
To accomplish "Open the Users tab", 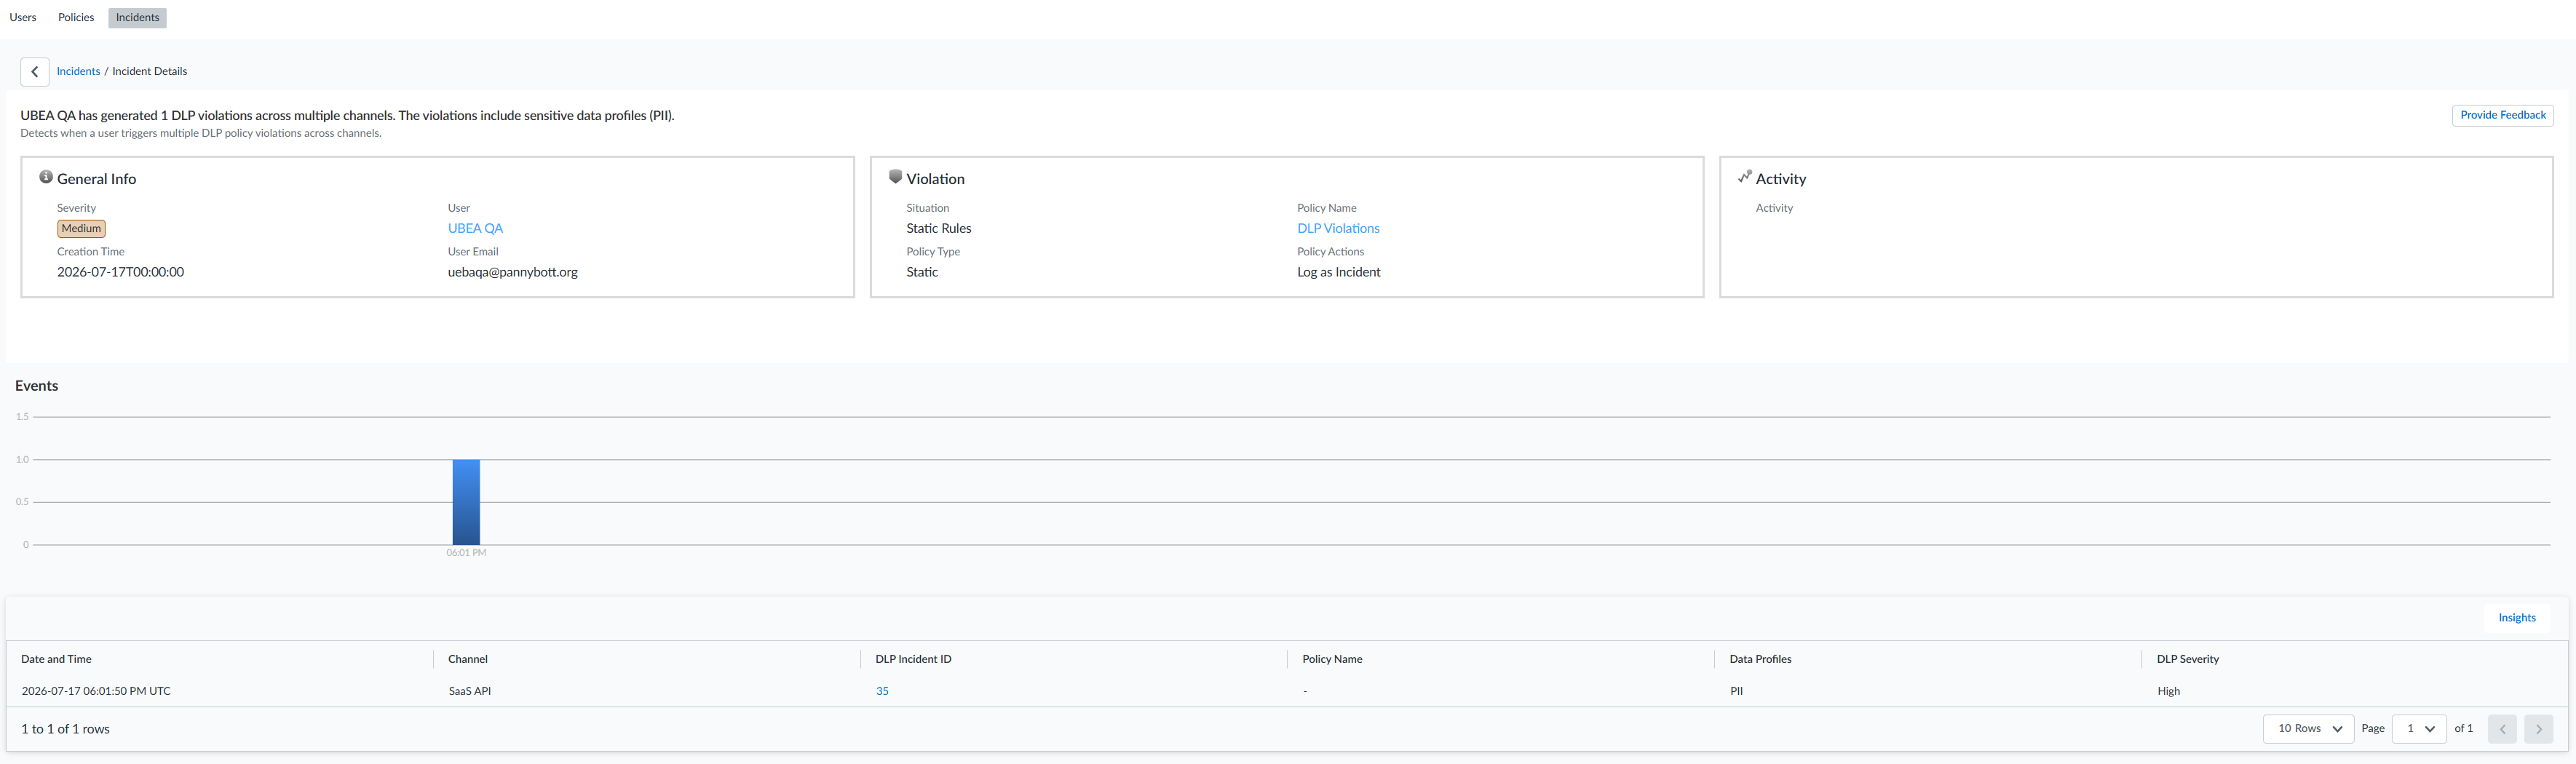I will [23, 18].
